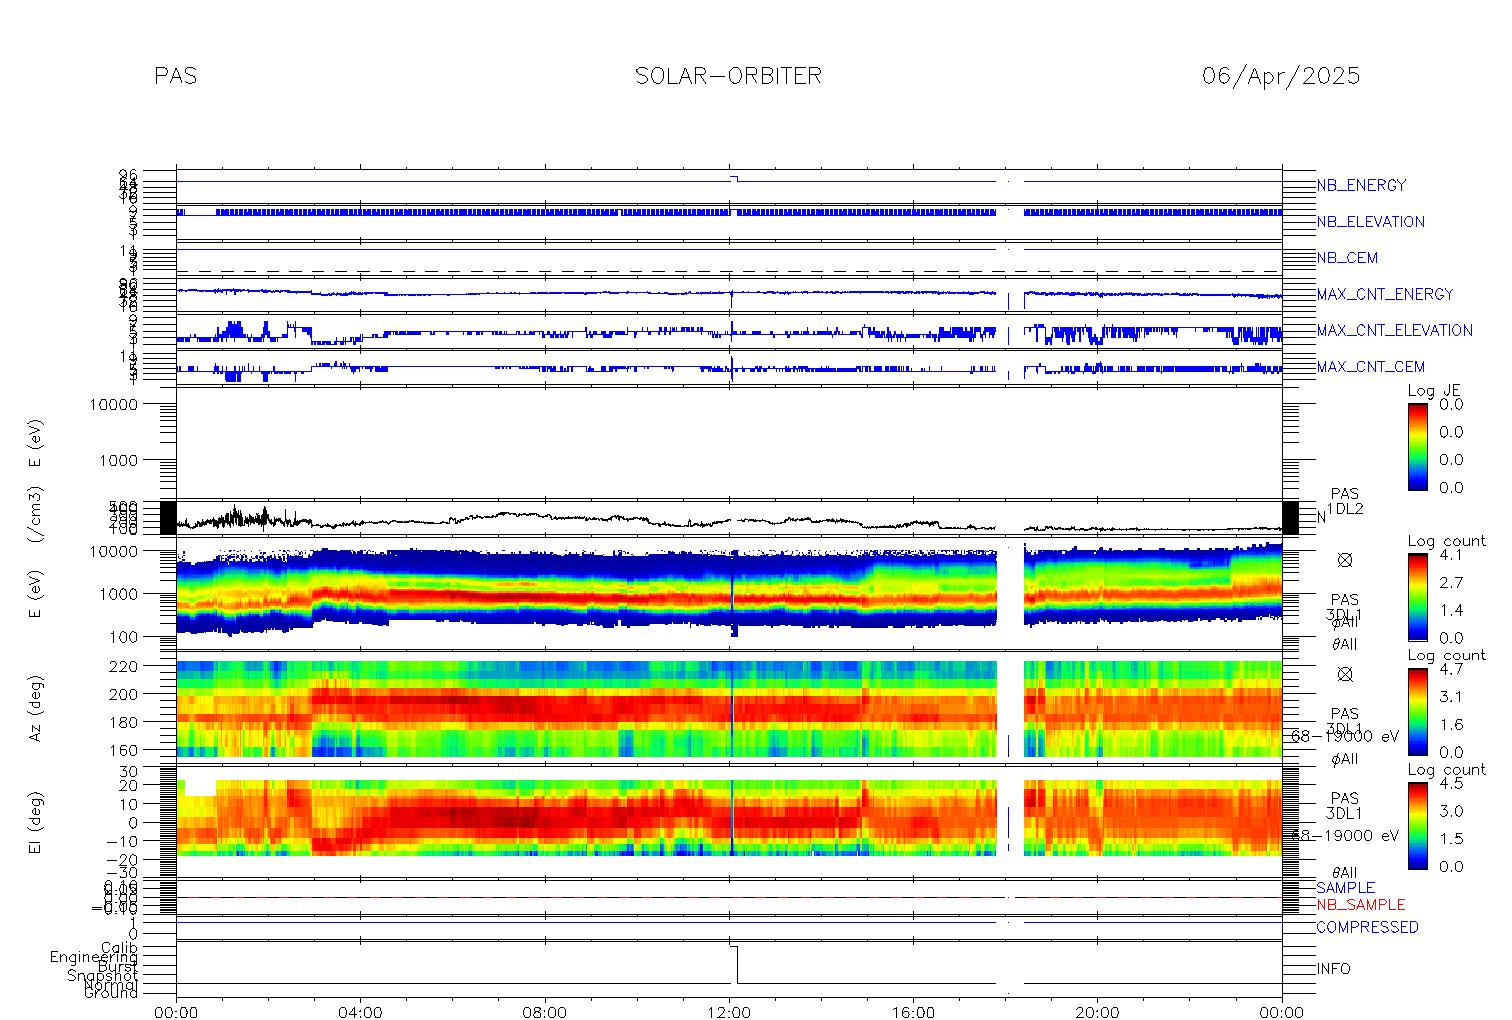Click the El (deg) axis title
Image resolution: width=1512 pixels, height=1020 pixels.
point(35,822)
